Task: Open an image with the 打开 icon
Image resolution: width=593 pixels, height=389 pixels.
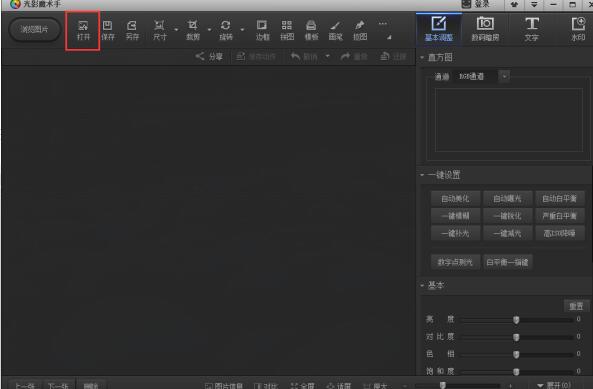Action: pyautogui.click(x=83, y=30)
